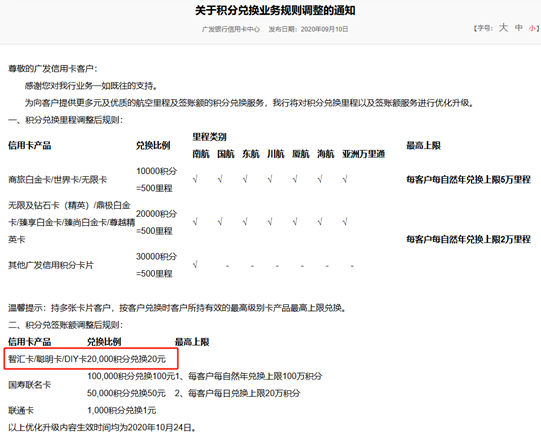
Task: Select heading 二、积分兑签账额调整后规则
Action: (66, 325)
